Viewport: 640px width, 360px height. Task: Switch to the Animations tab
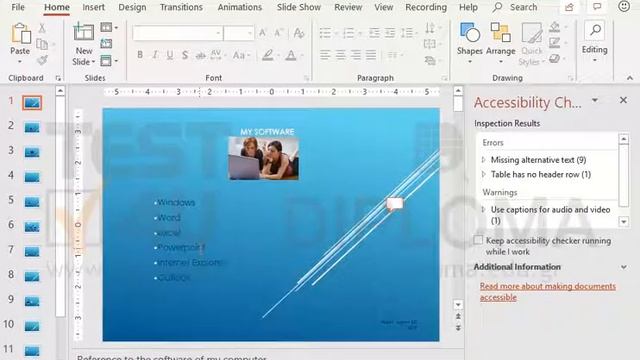click(240, 7)
